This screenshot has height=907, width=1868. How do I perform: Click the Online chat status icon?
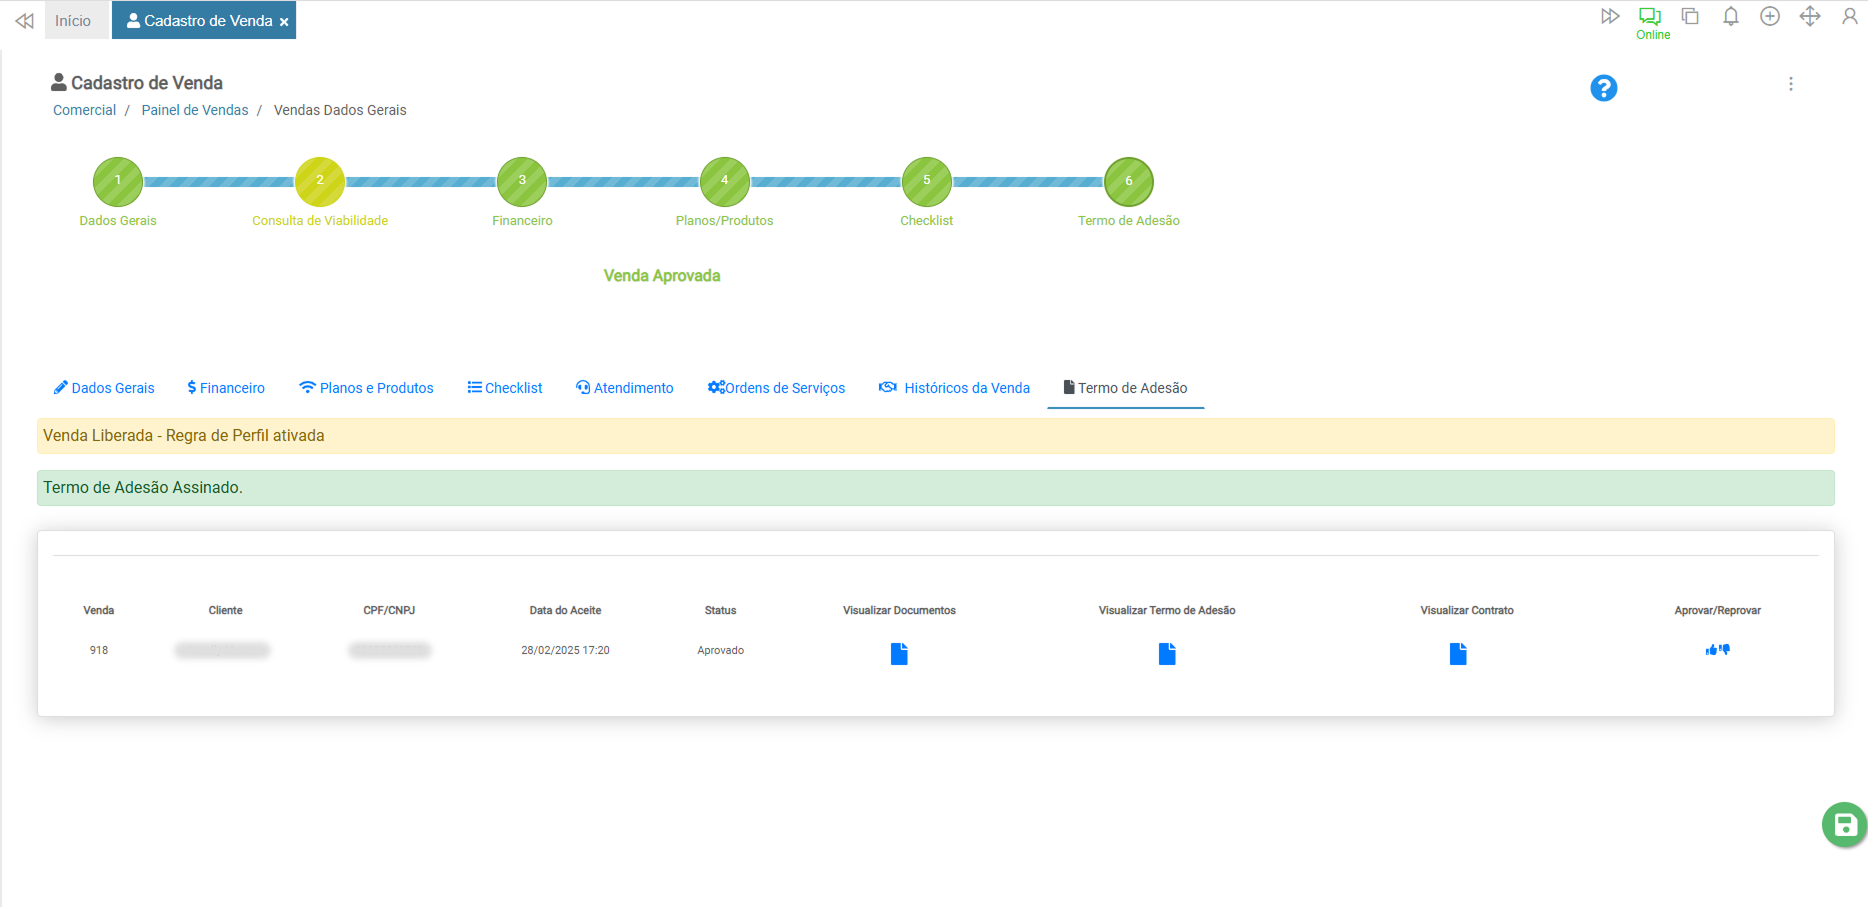click(x=1650, y=17)
